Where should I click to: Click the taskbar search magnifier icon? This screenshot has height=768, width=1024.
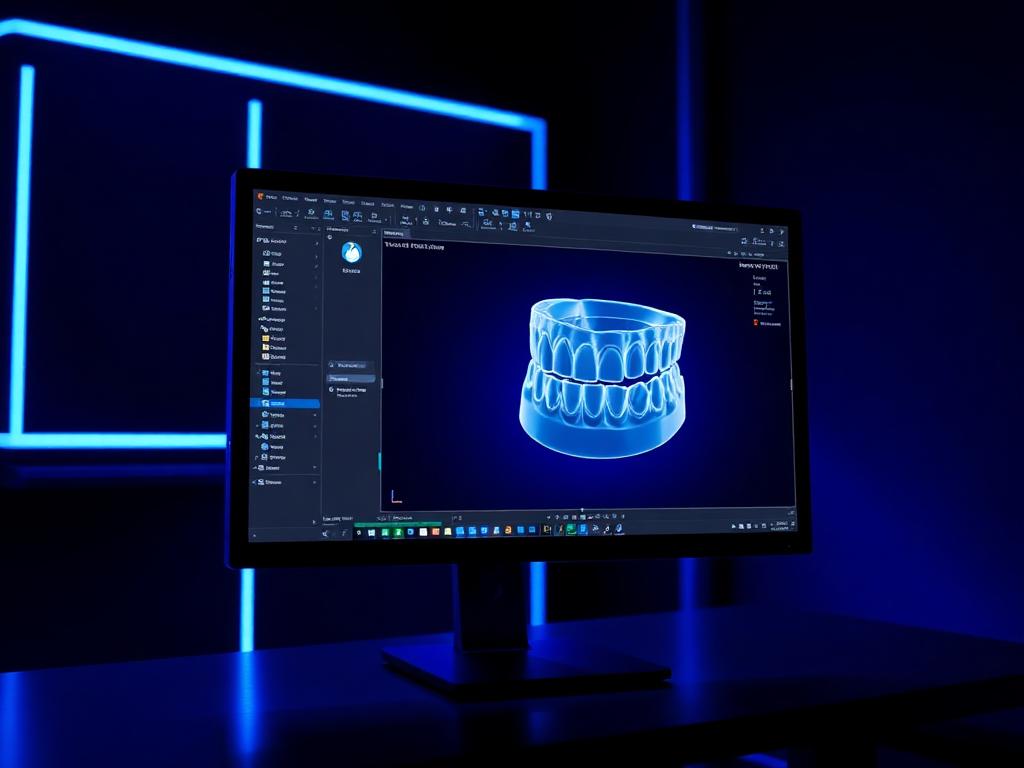coord(359,533)
